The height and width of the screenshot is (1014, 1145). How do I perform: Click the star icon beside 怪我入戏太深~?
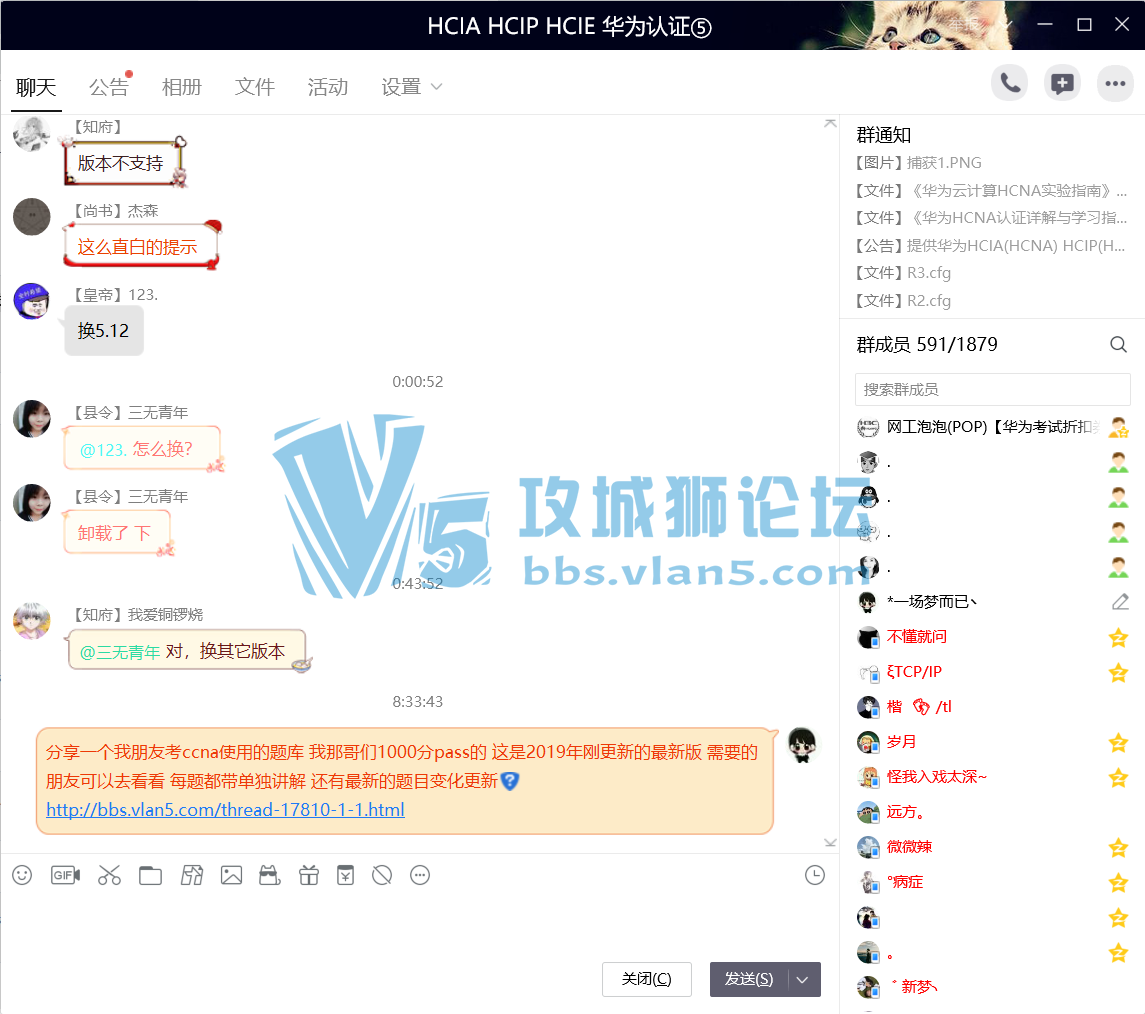coord(1118,777)
